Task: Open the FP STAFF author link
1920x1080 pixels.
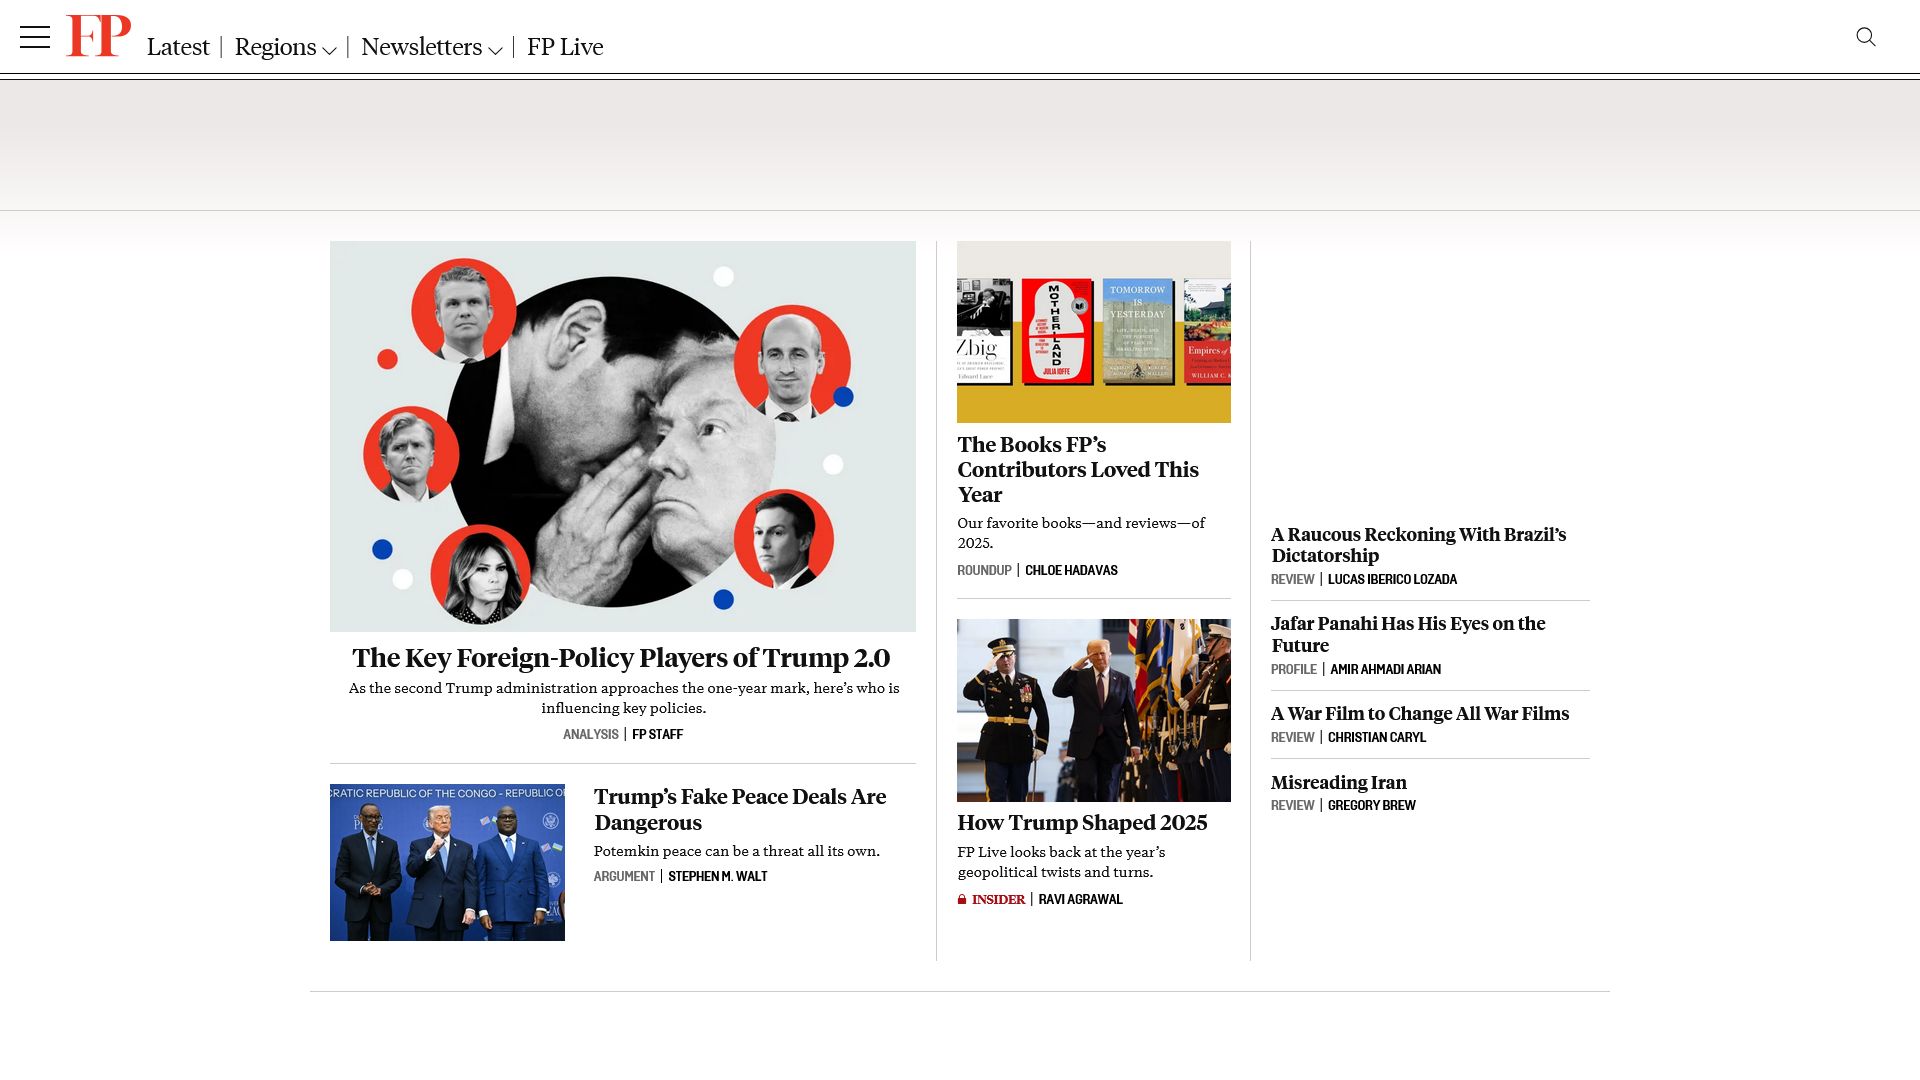Action: tap(657, 734)
